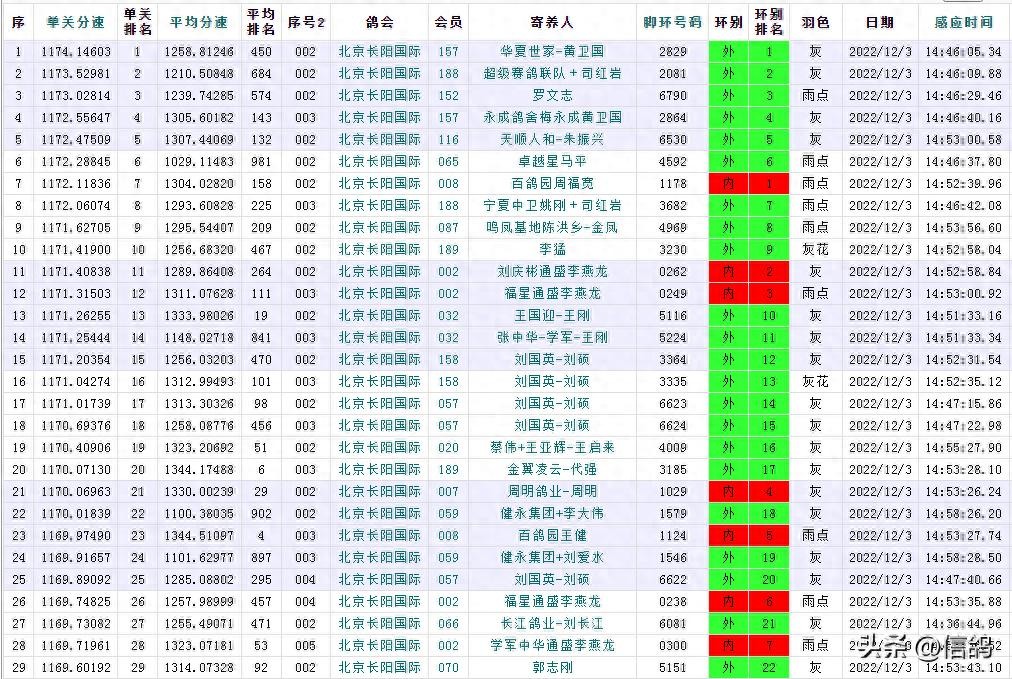Screen dimensions: 1012x679
Task: Click member number 065
Action: pyautogui.click(x=448, y=161)
